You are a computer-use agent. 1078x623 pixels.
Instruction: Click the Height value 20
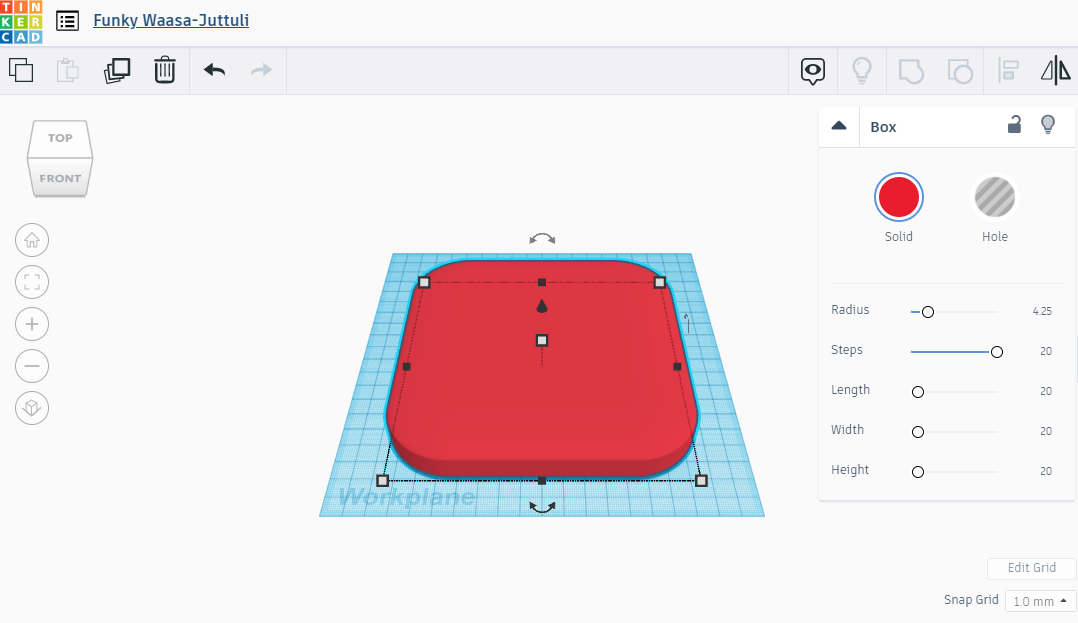tap(1046, 471)
